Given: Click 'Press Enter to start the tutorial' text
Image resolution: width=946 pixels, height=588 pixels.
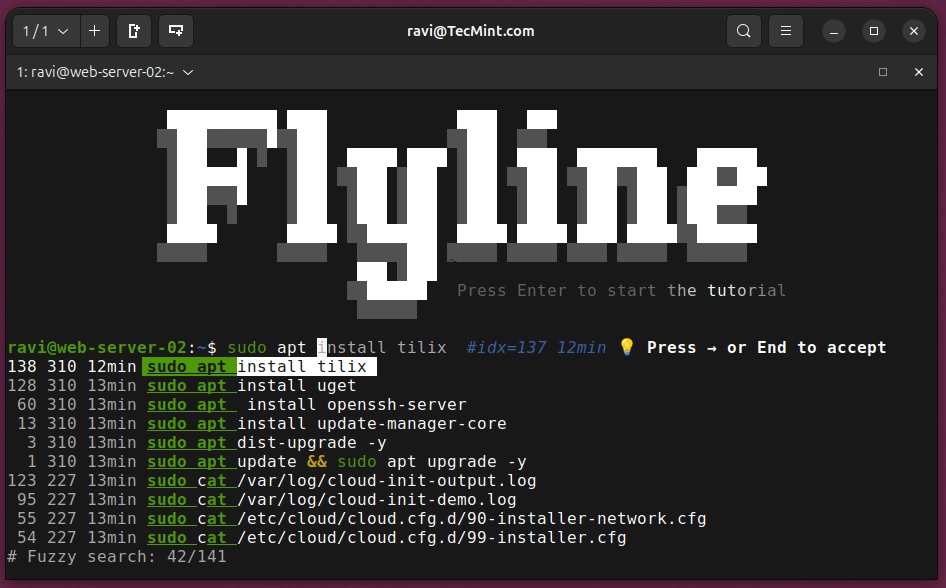Looking at the screenshot, I should click(621, 291).
